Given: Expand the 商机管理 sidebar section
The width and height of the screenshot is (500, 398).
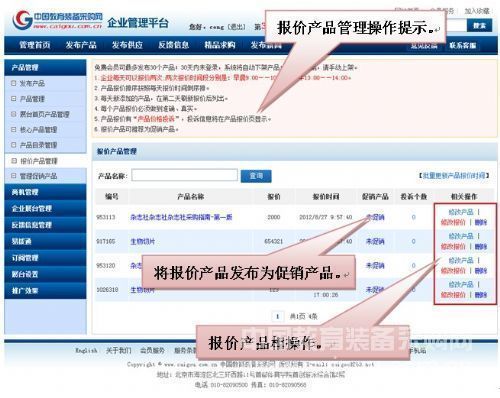Looking at the screenshot, I should point(45,192).
